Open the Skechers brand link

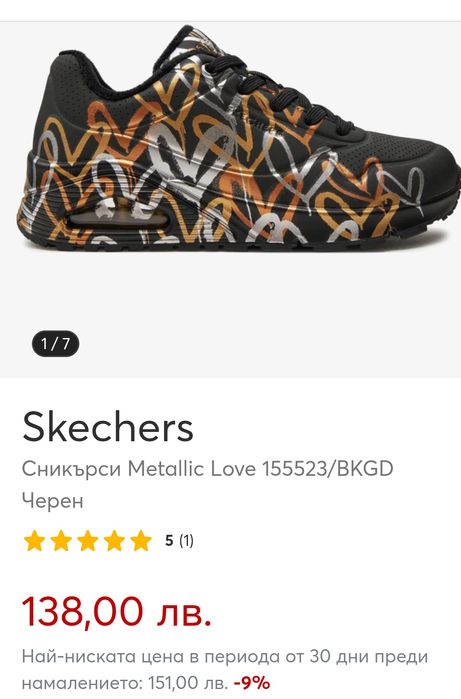point(108,427)
